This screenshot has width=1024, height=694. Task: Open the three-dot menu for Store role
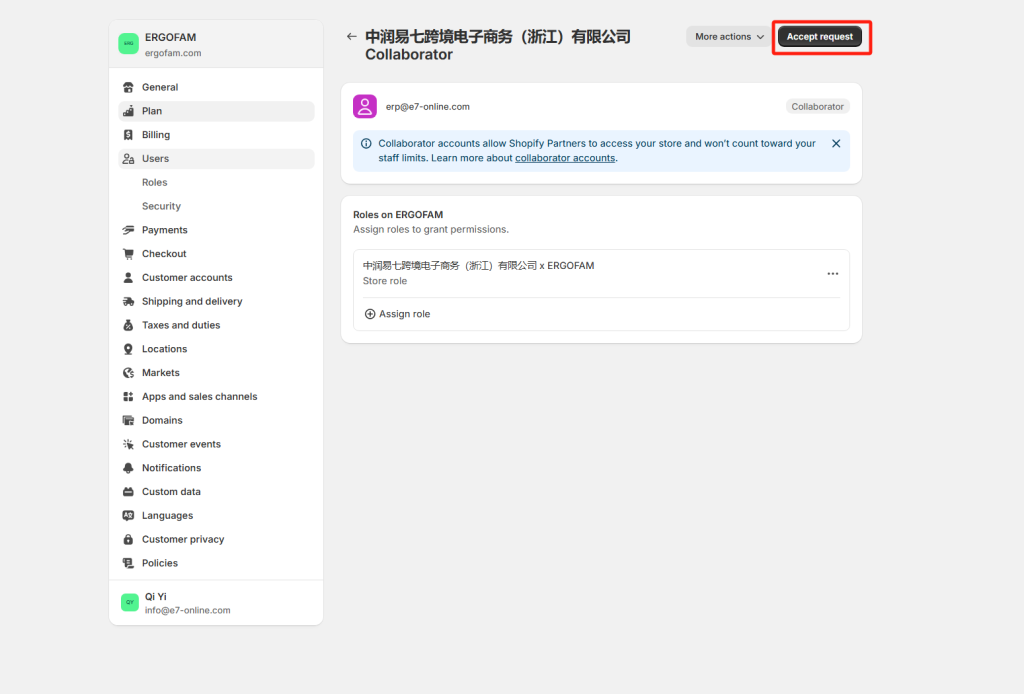tap(832, 273)
